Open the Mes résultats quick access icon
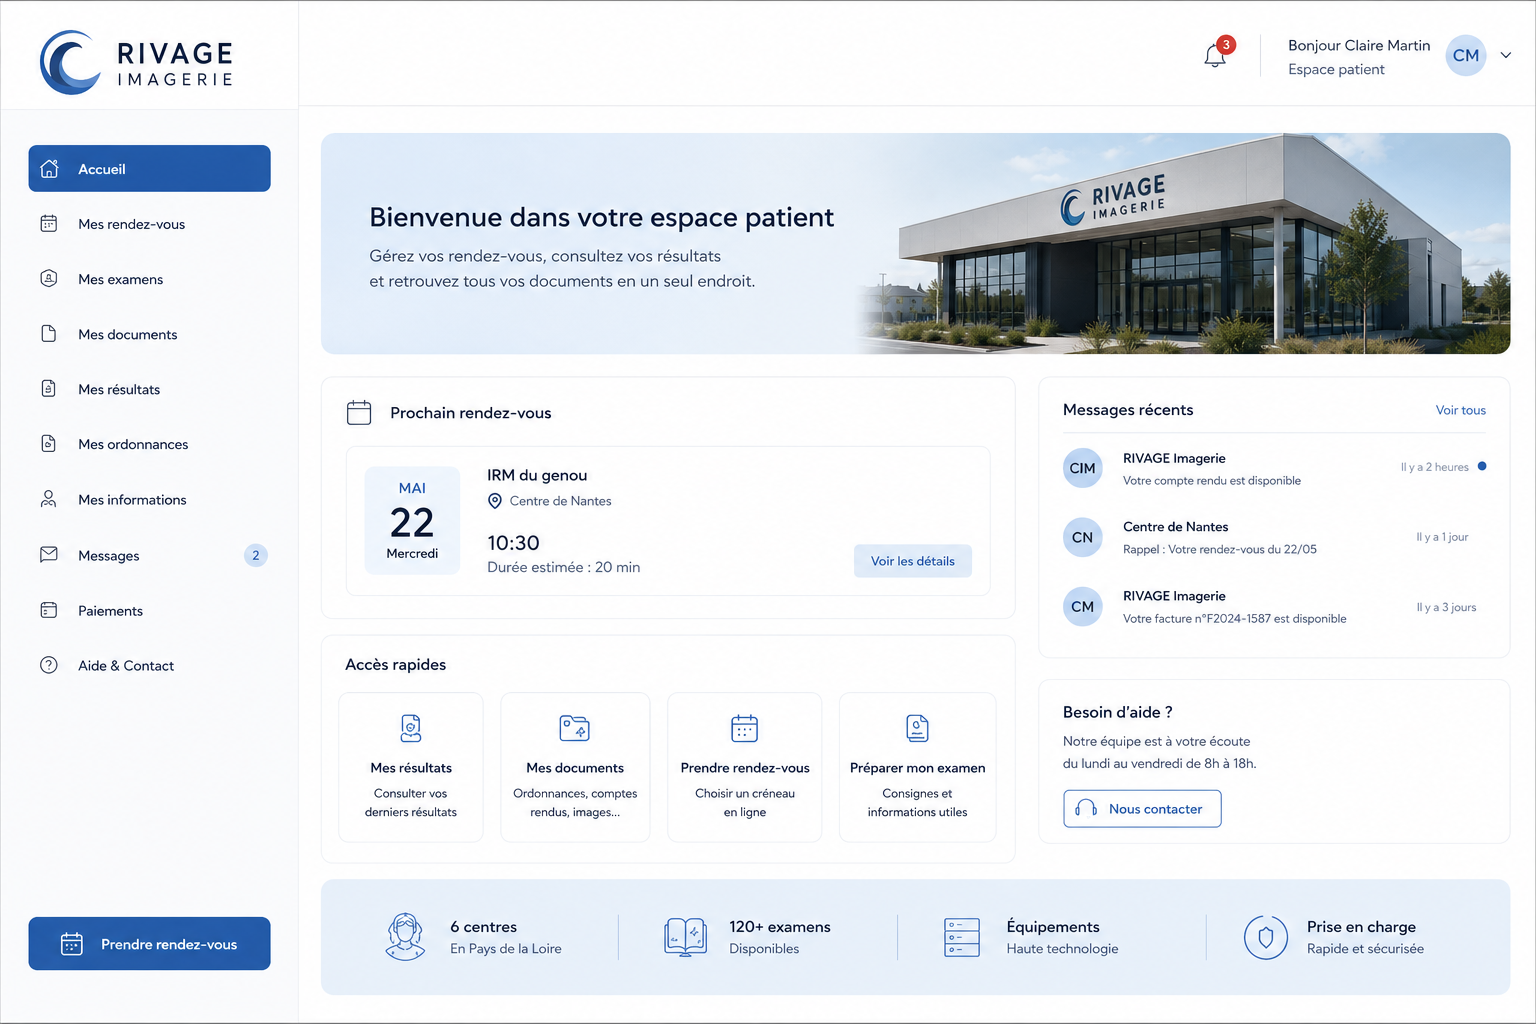 point(411,728)
